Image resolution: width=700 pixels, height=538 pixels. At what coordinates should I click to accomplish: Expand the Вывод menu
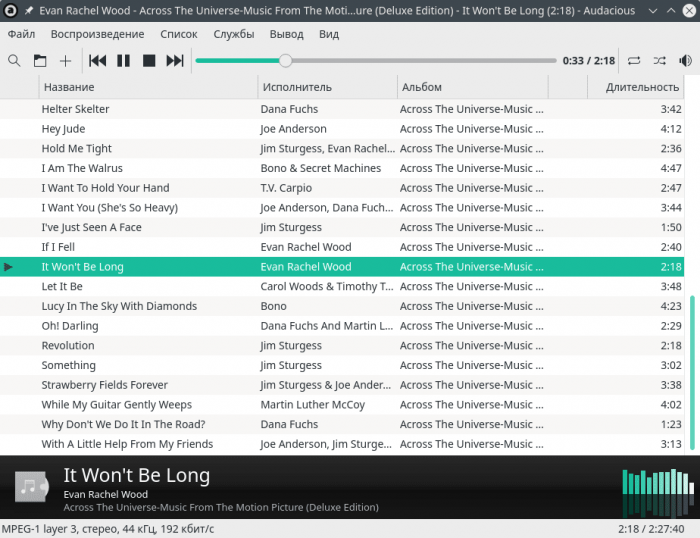pyautogui.click(x=287, y=34)
